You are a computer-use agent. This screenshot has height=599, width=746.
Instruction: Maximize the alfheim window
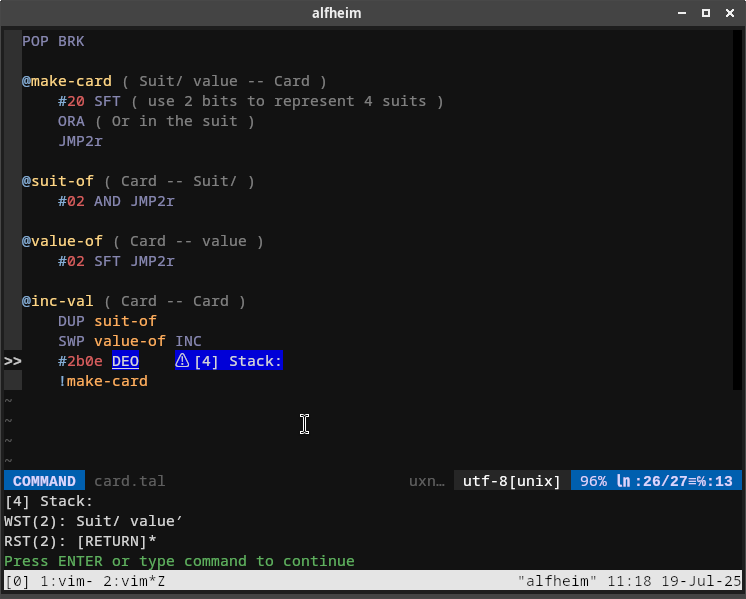(x=706, y=13)
